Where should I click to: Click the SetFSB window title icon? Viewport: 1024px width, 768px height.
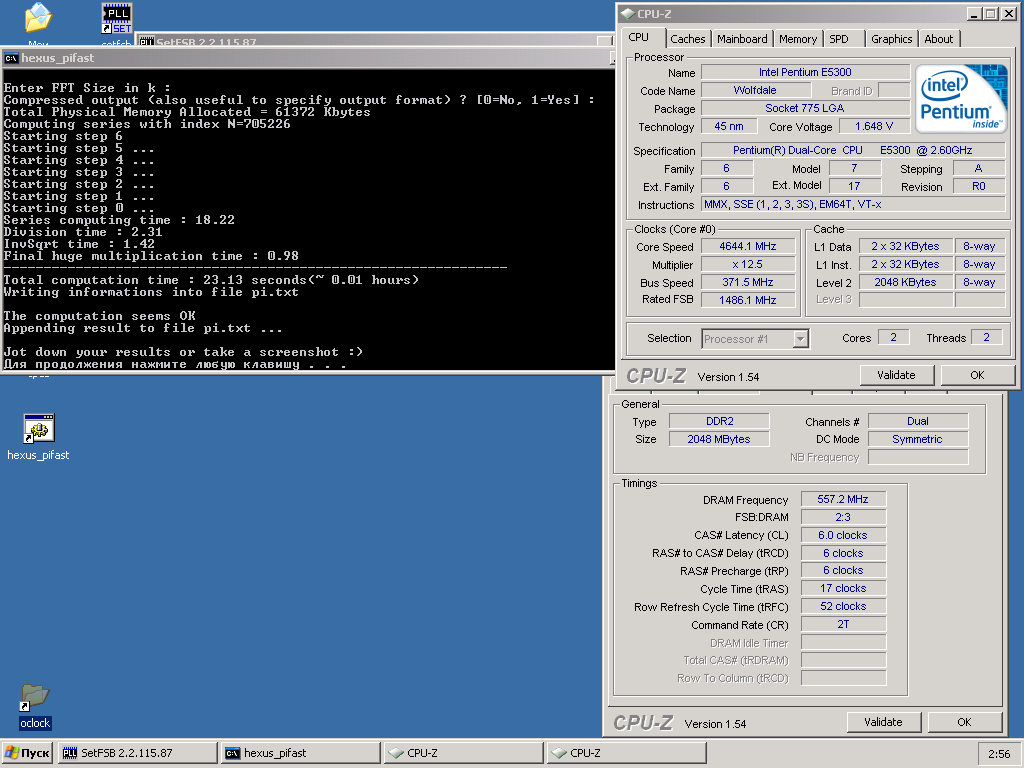pyautogui.click(x=146, y=42)
